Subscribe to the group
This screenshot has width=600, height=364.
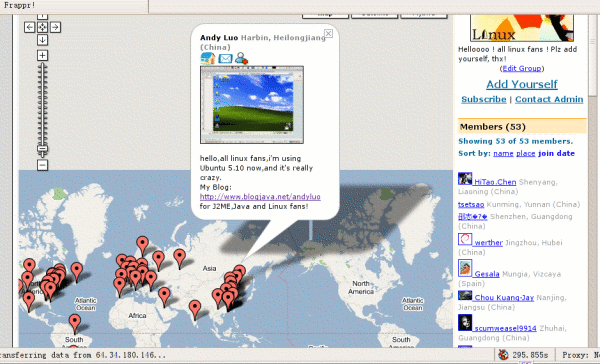(x=484, y=100)
